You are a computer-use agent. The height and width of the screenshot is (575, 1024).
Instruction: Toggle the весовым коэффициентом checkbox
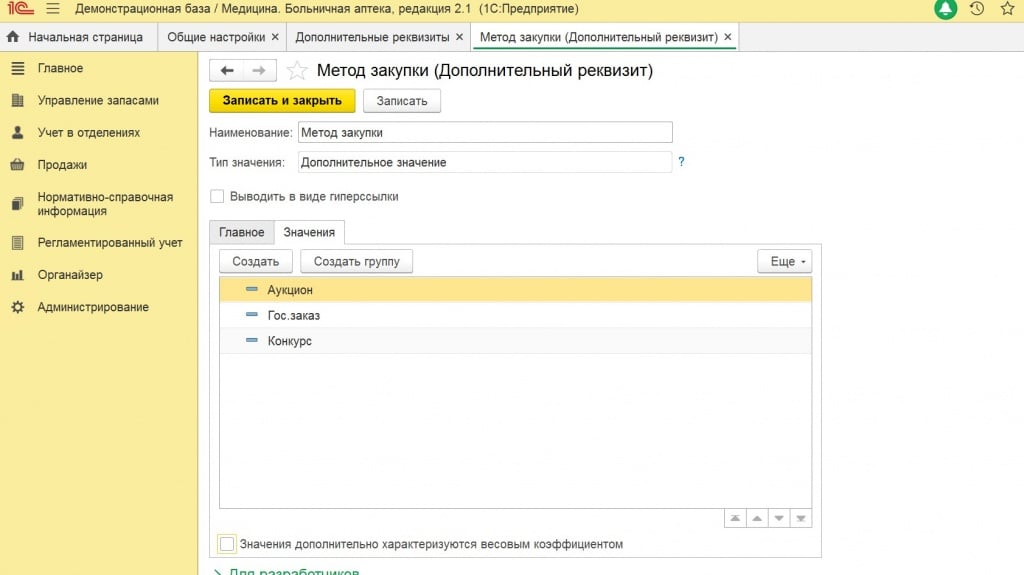point(227,544)
